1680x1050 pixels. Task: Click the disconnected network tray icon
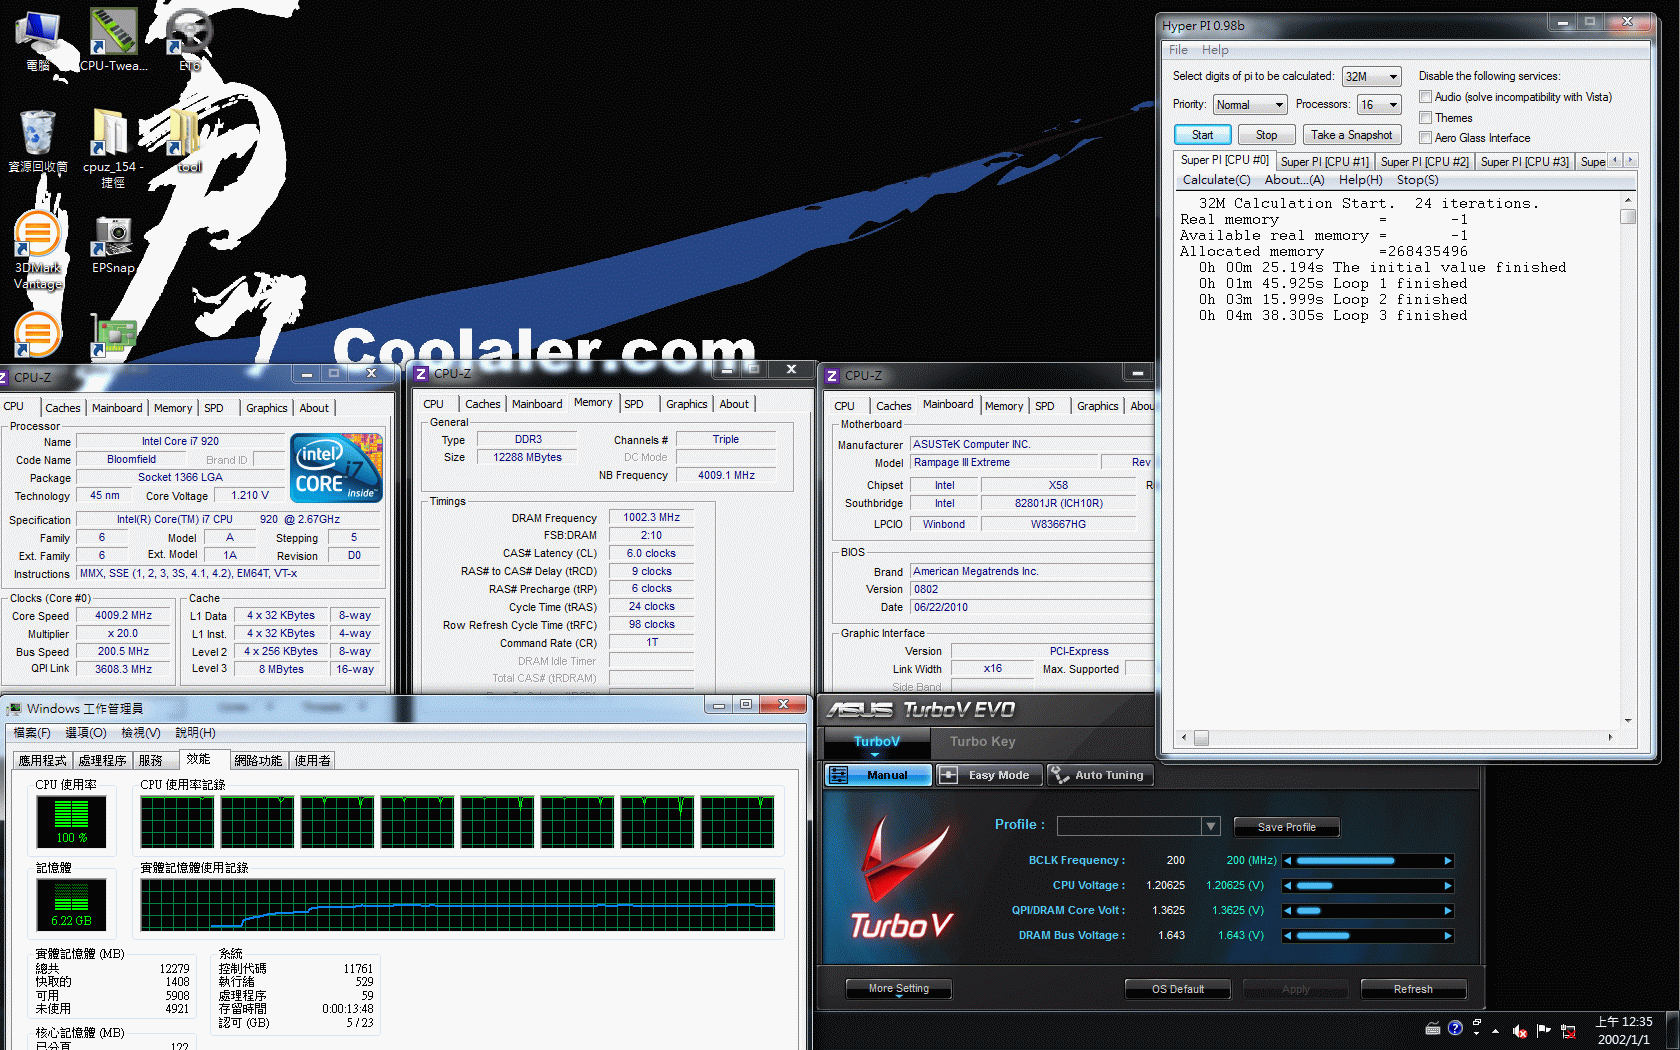click(1568, 1030)
